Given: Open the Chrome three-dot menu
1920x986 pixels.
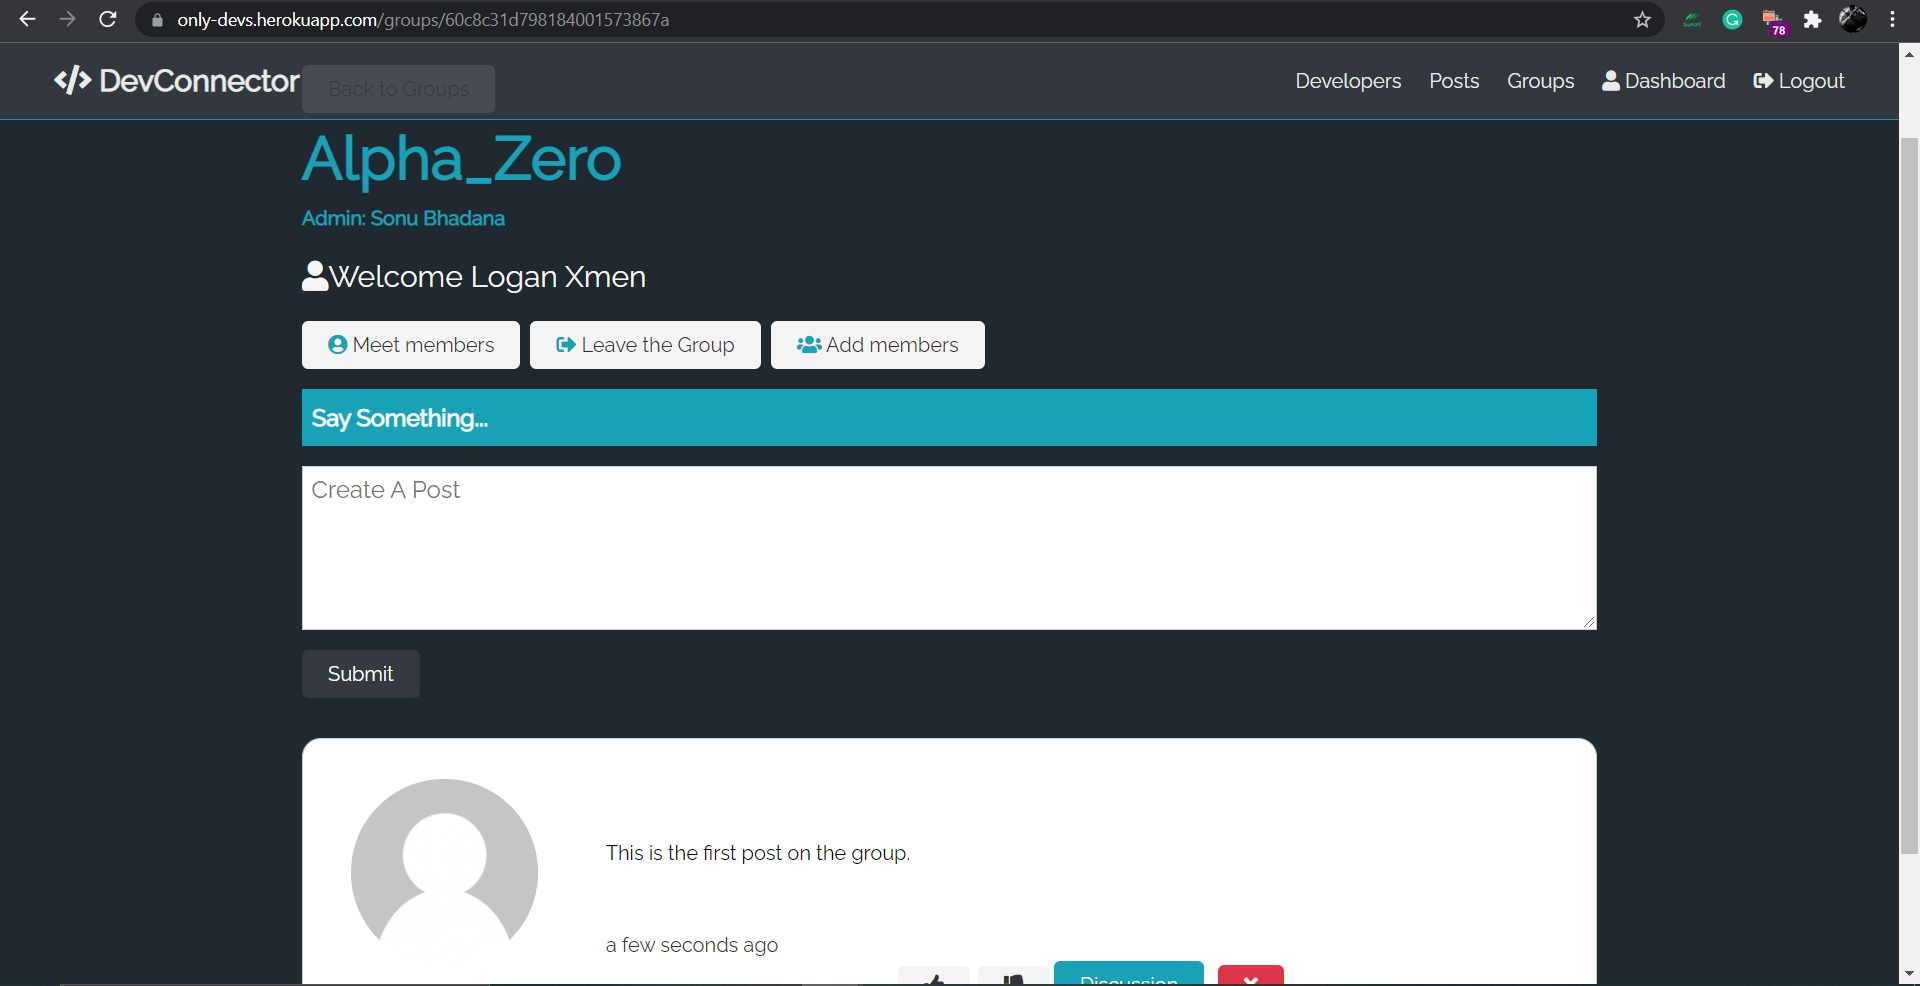Looking at the screenshot, I should click(1893, 19).
